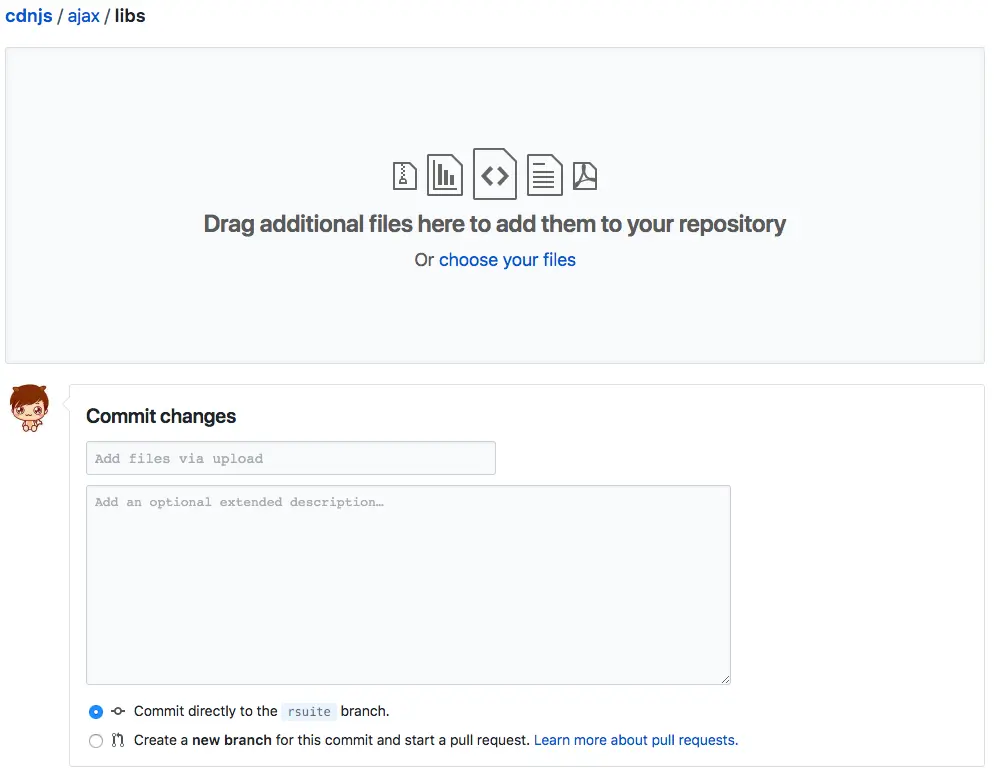Click the libs breadcrumb text
The width and height of the screenshot is (994, 774).
click(x=130, y=16)
